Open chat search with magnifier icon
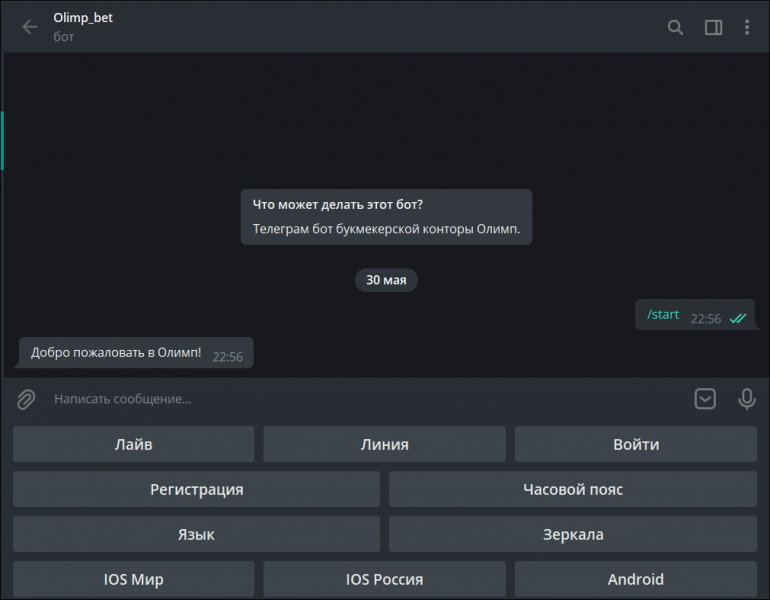This screenshot has width=770, height=600. 675,27
